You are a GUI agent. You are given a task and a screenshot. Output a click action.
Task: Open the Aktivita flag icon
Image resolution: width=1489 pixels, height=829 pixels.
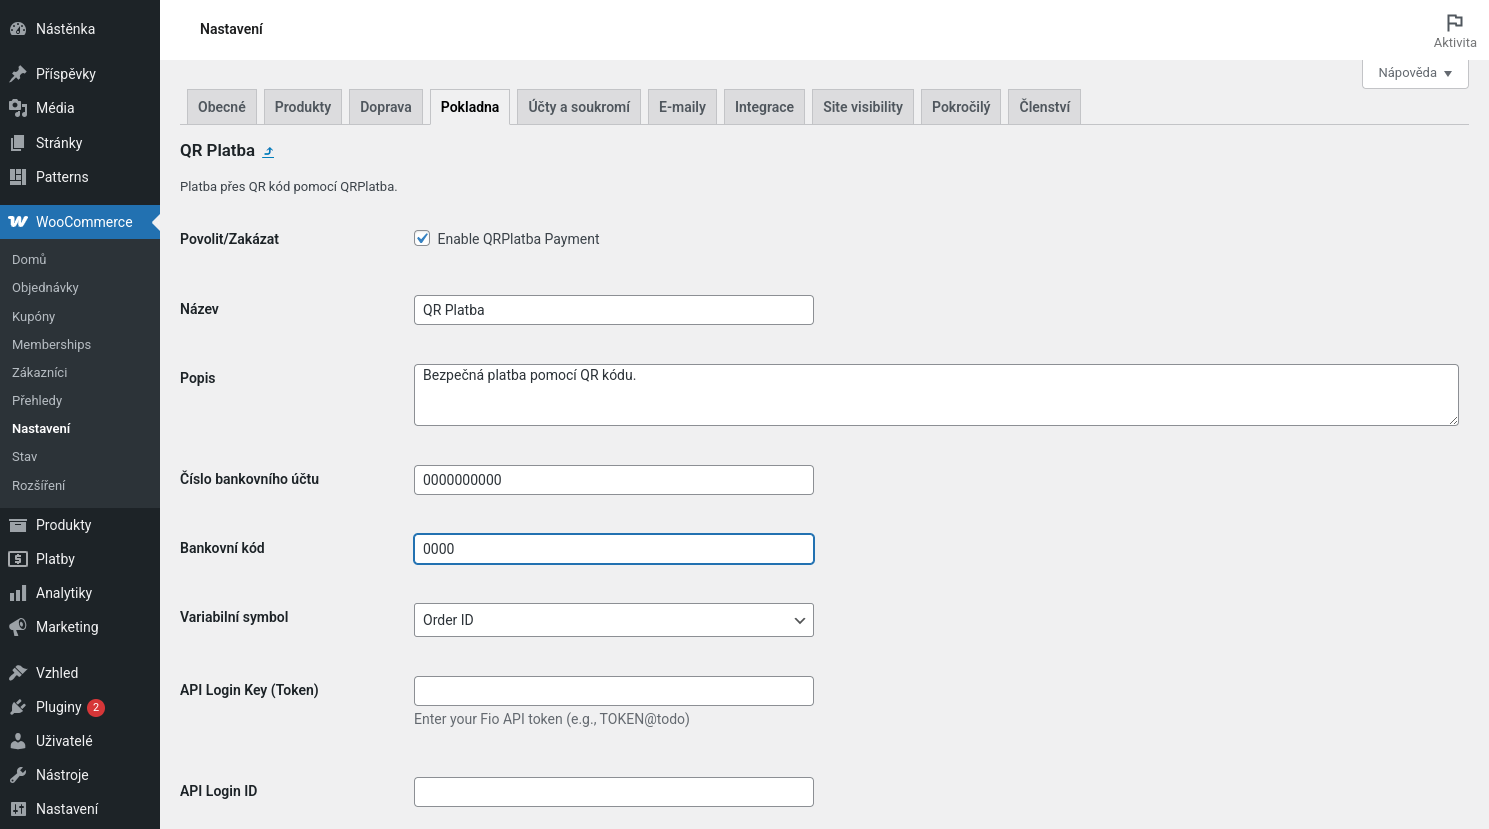tap(1455, 22)
